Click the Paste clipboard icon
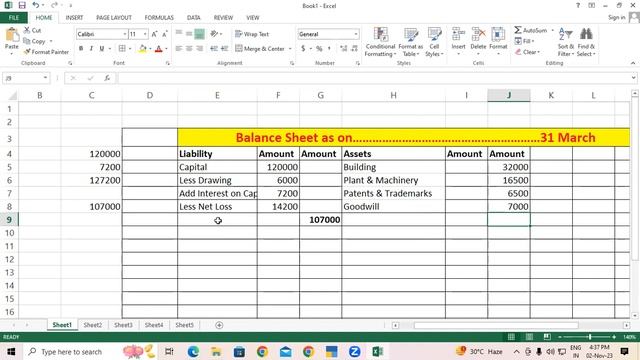 pos(12,36)
